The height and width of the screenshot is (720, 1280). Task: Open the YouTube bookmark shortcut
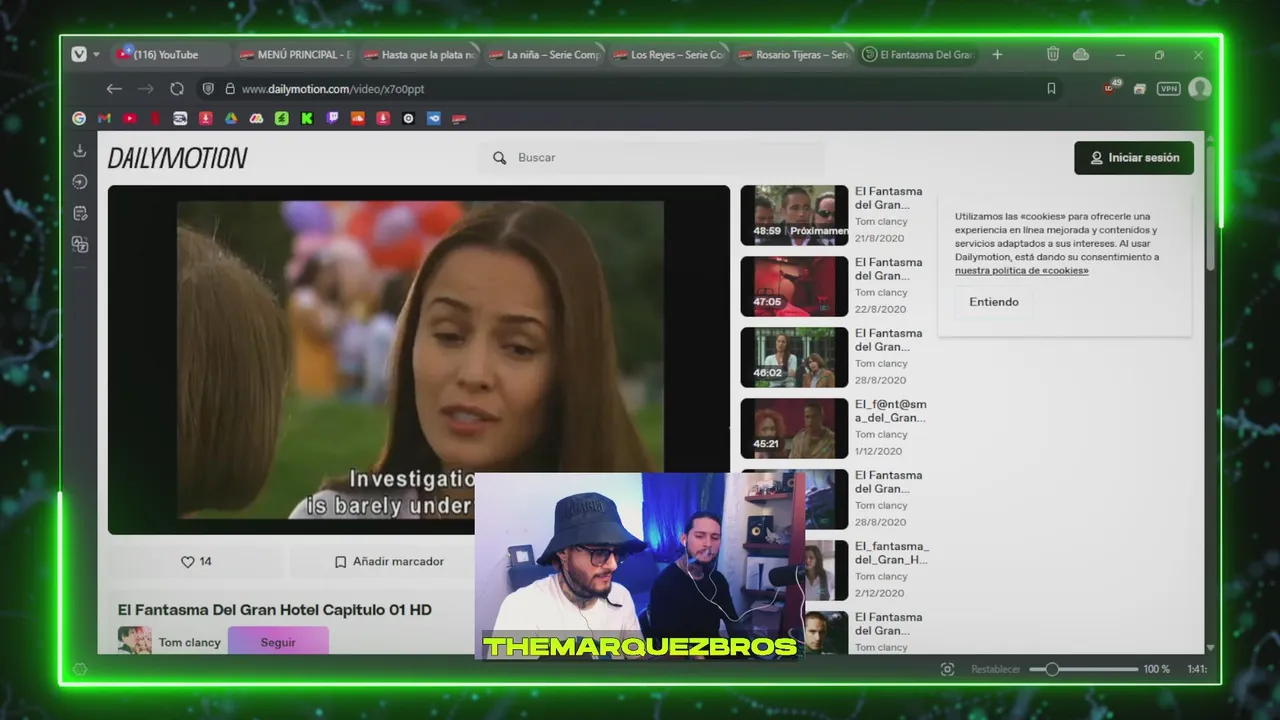[x=129, y=118]
